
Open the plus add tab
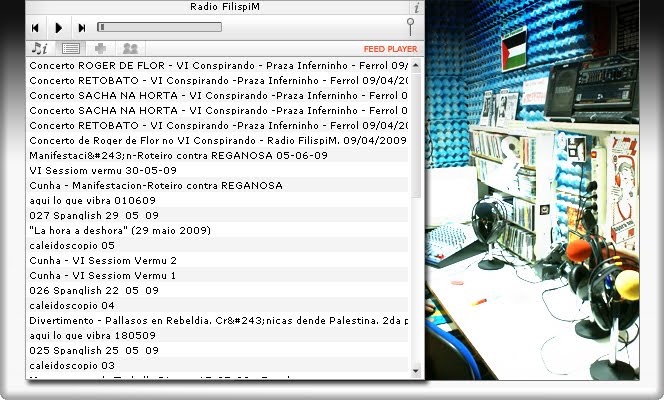click(x=100, y=49)
